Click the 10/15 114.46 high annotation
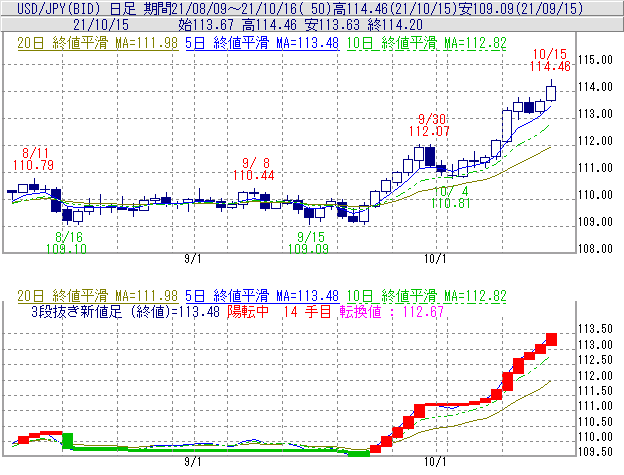The image size is (624, 475). point(550,60)
